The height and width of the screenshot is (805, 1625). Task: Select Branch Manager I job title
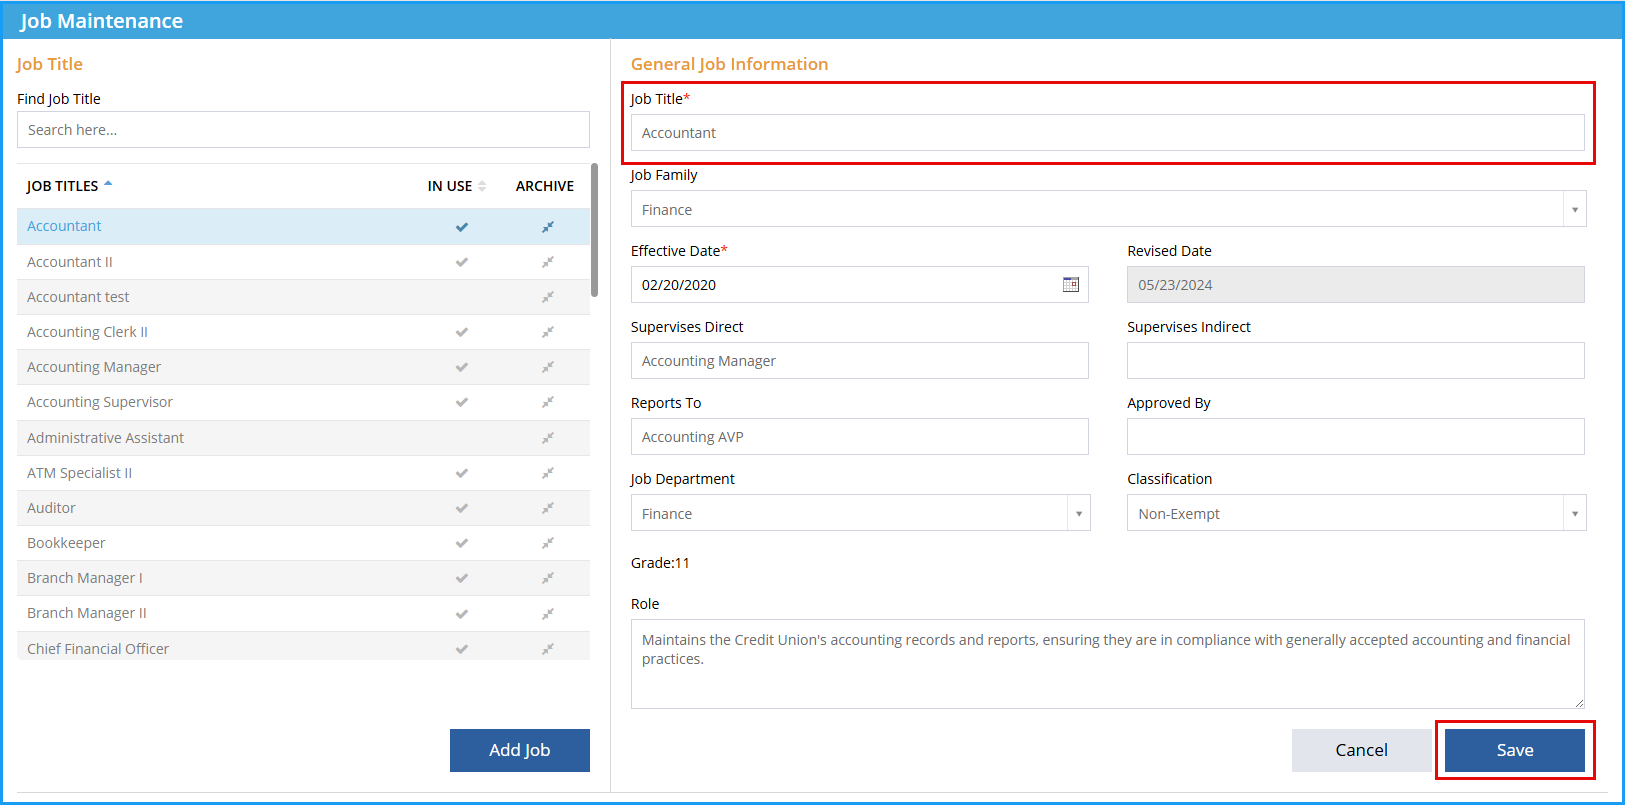pos(303,578)
